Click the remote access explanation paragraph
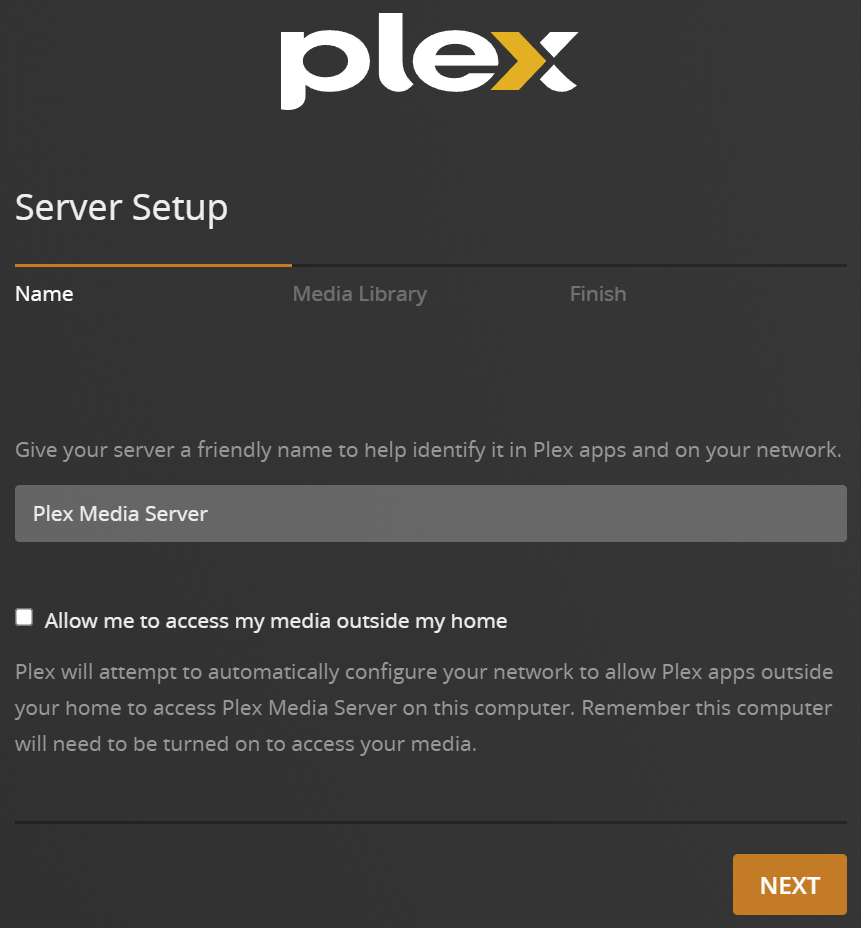861x928 pixels. 424,707
